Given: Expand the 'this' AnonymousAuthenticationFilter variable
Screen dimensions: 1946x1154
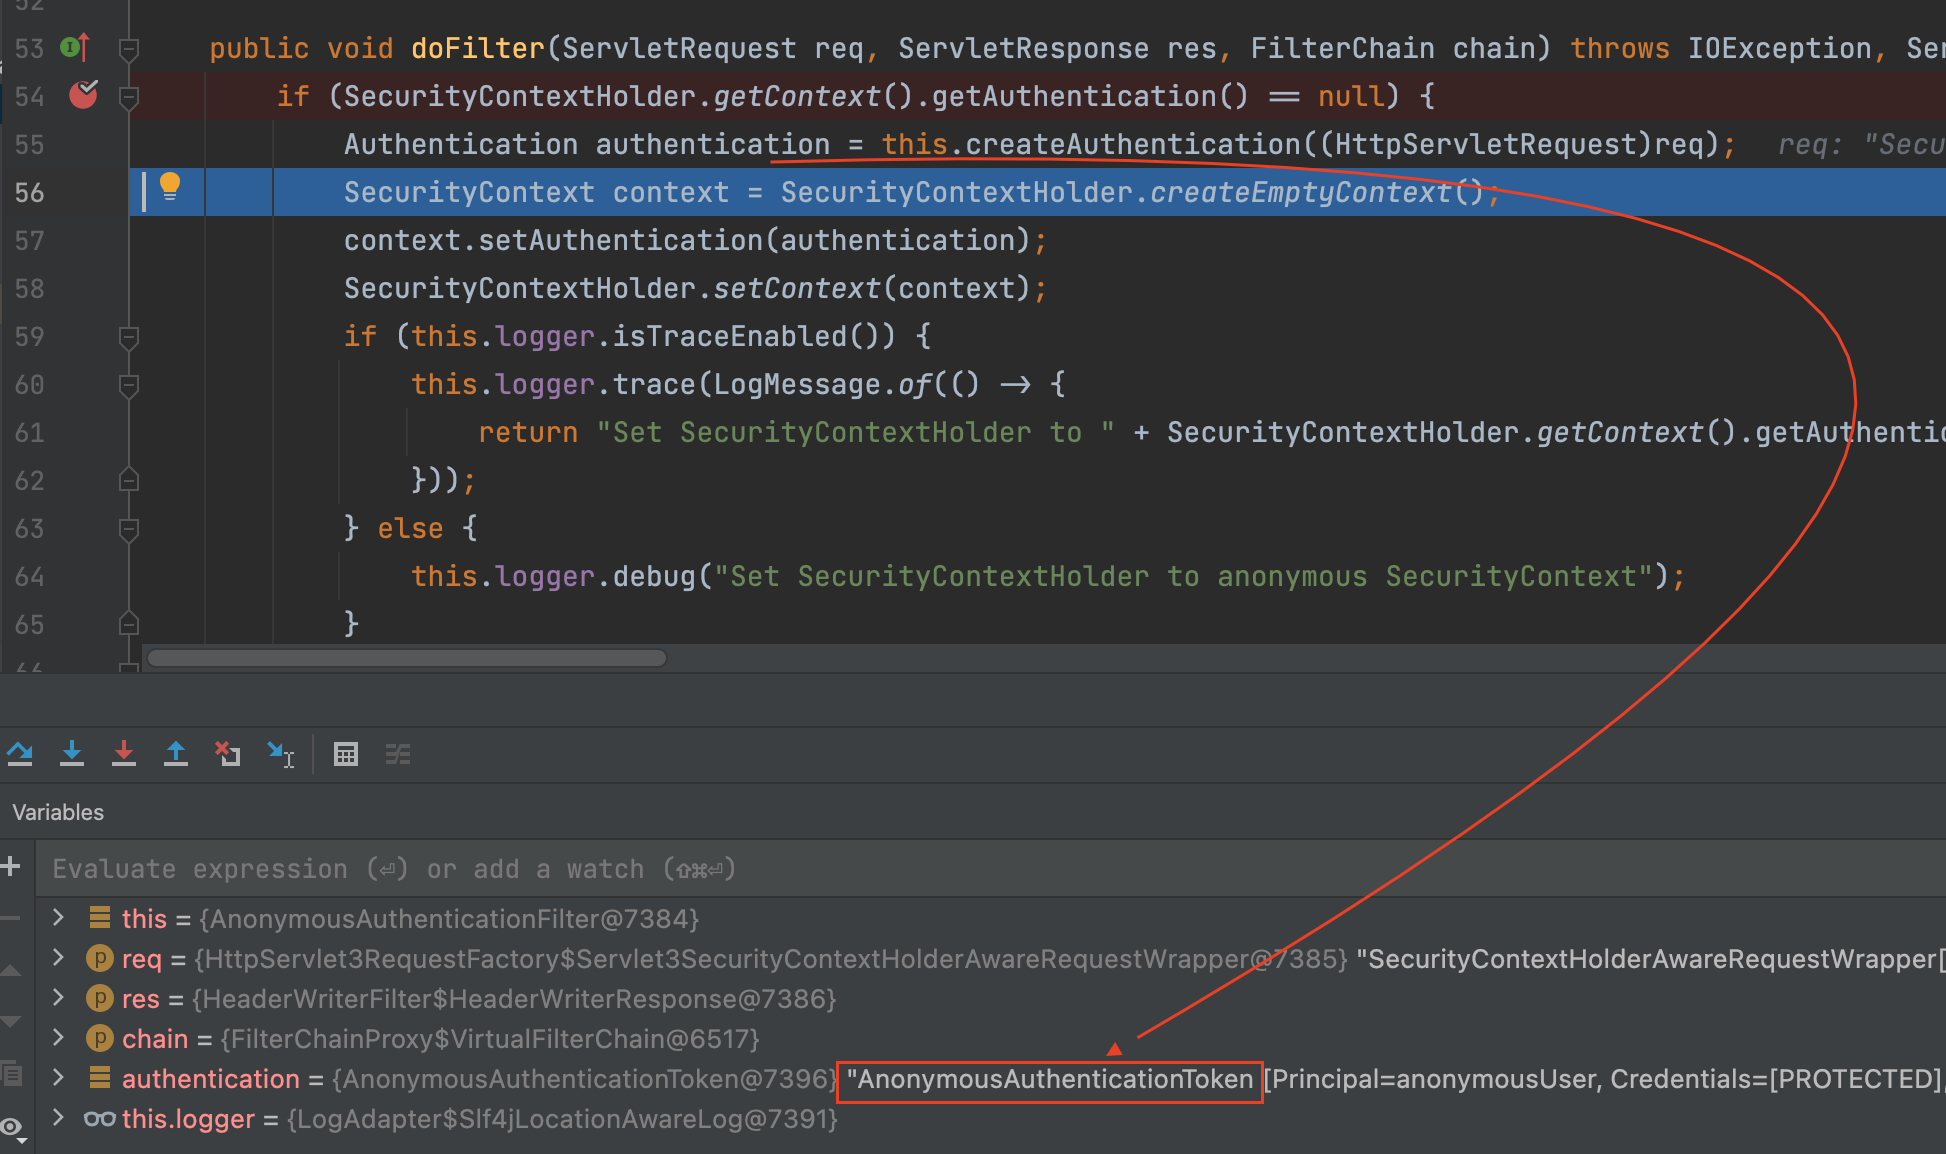Looking at the screenshot, I should tap(59, 917).
